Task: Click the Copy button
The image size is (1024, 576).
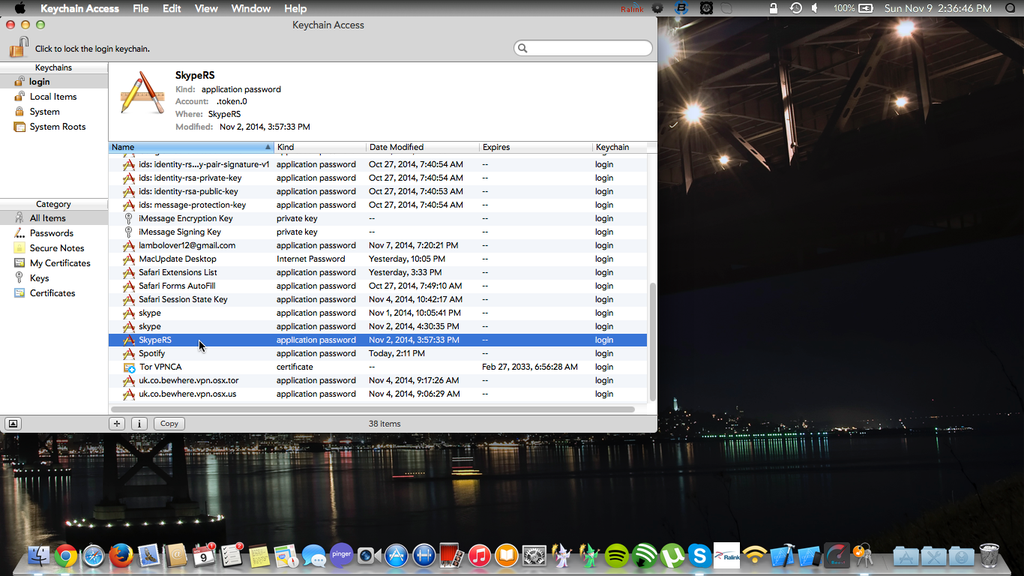Action: click(169, 423)
